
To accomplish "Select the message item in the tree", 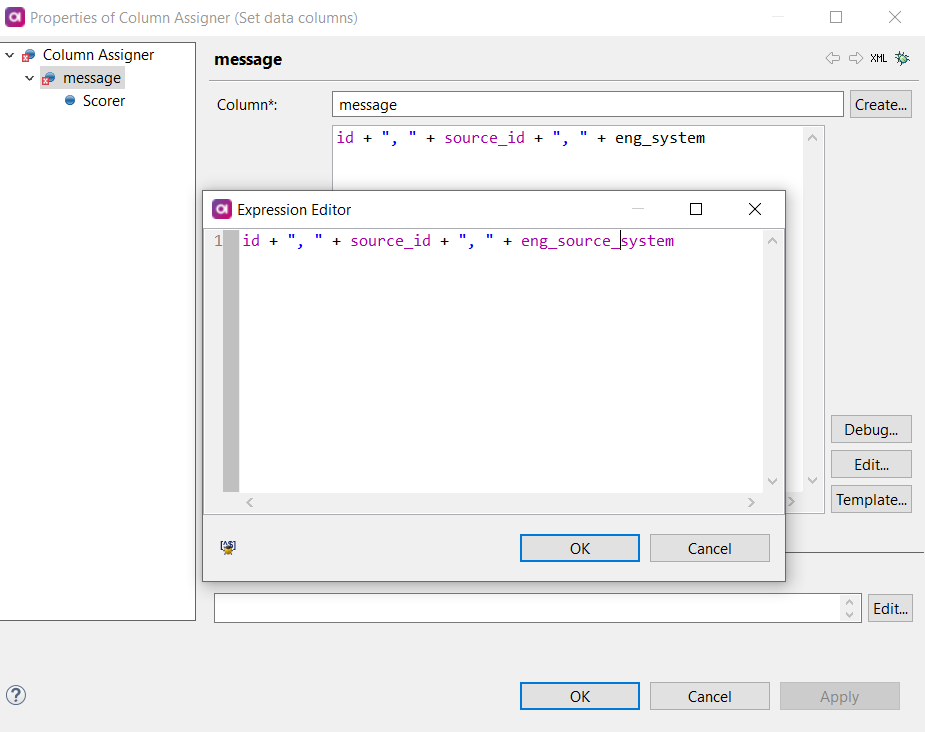I will [x=91, y=78].
